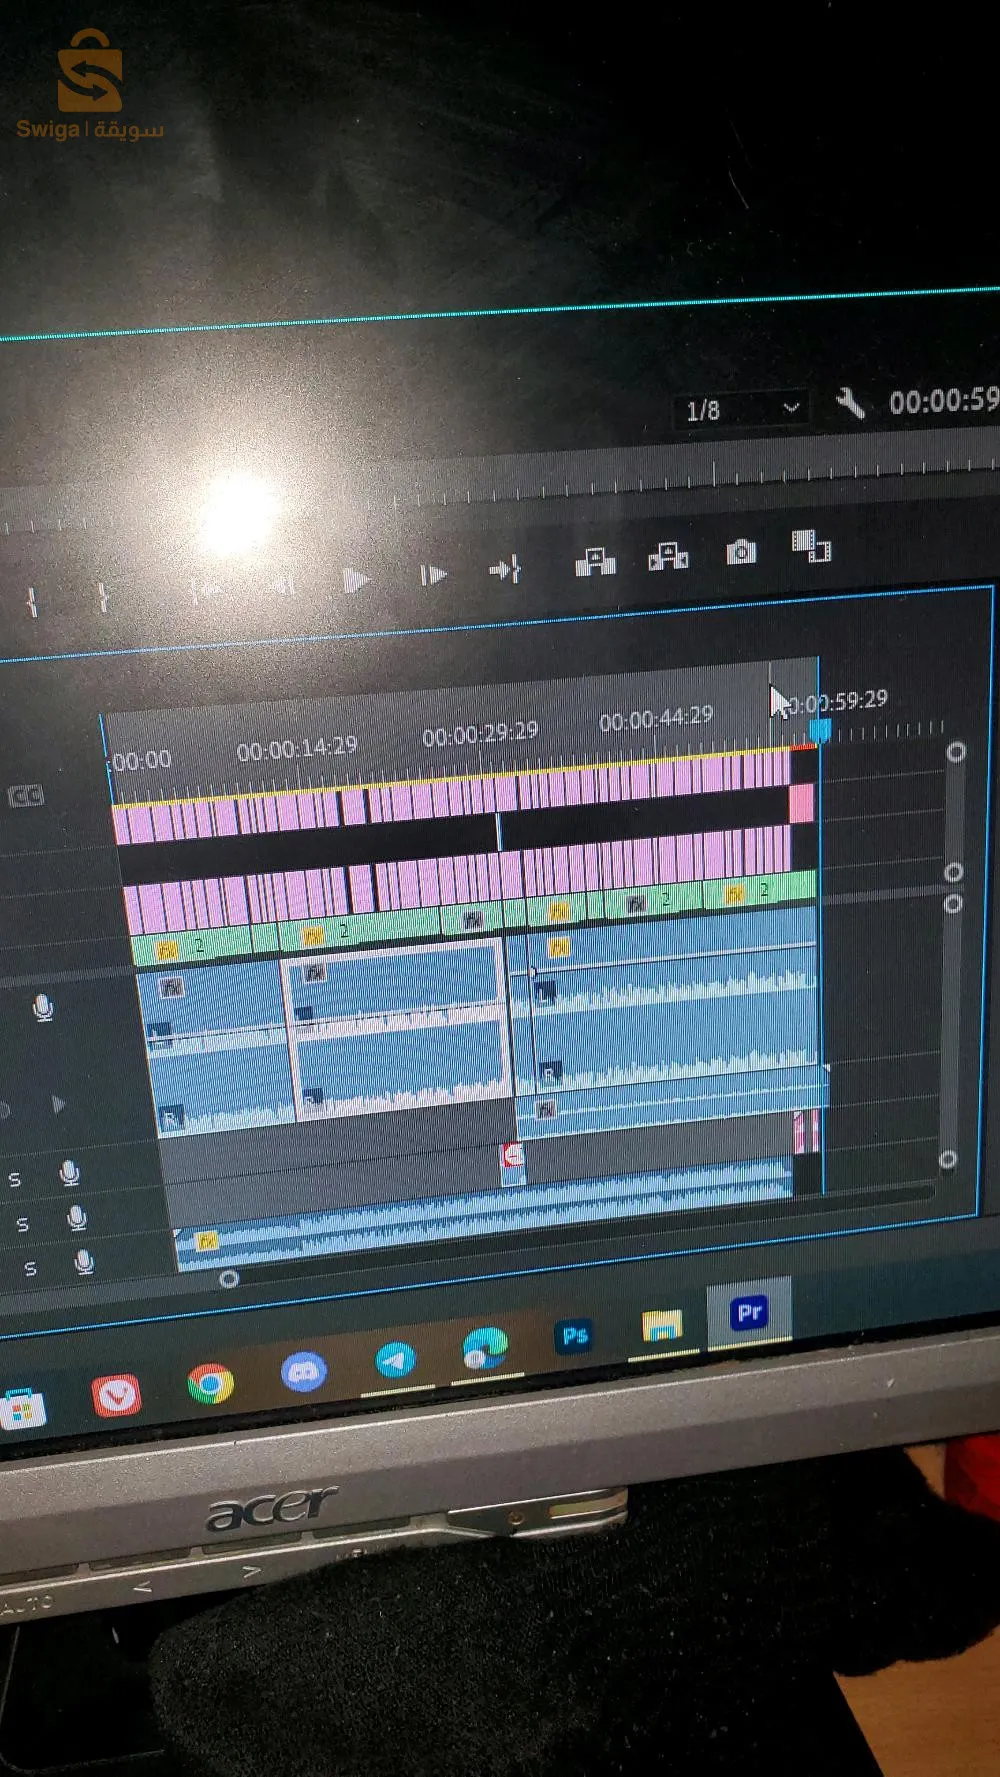Click the Extract button
The width and height of the screenshot is (1000, 1777).
(668, 556)
